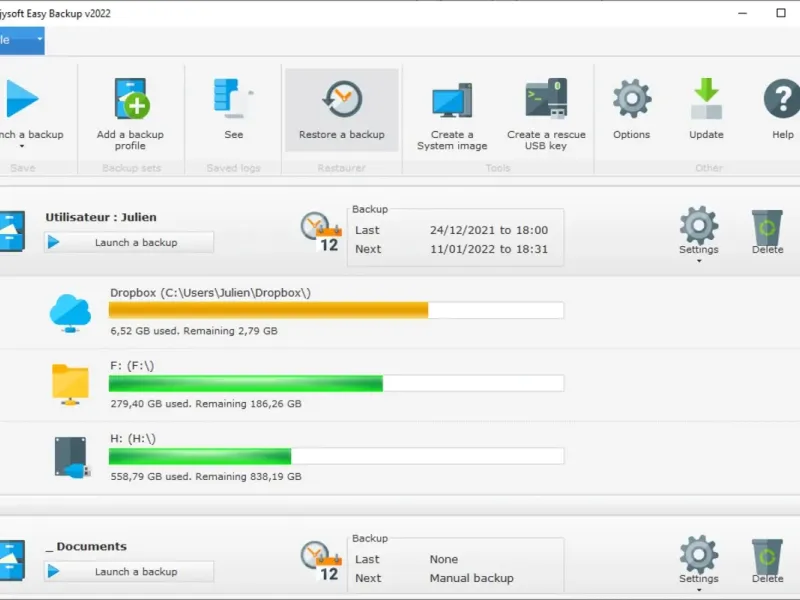Expand Settings arrow for Utilisateur : Julien
This screenshot has height=600, width=800.
699,261
